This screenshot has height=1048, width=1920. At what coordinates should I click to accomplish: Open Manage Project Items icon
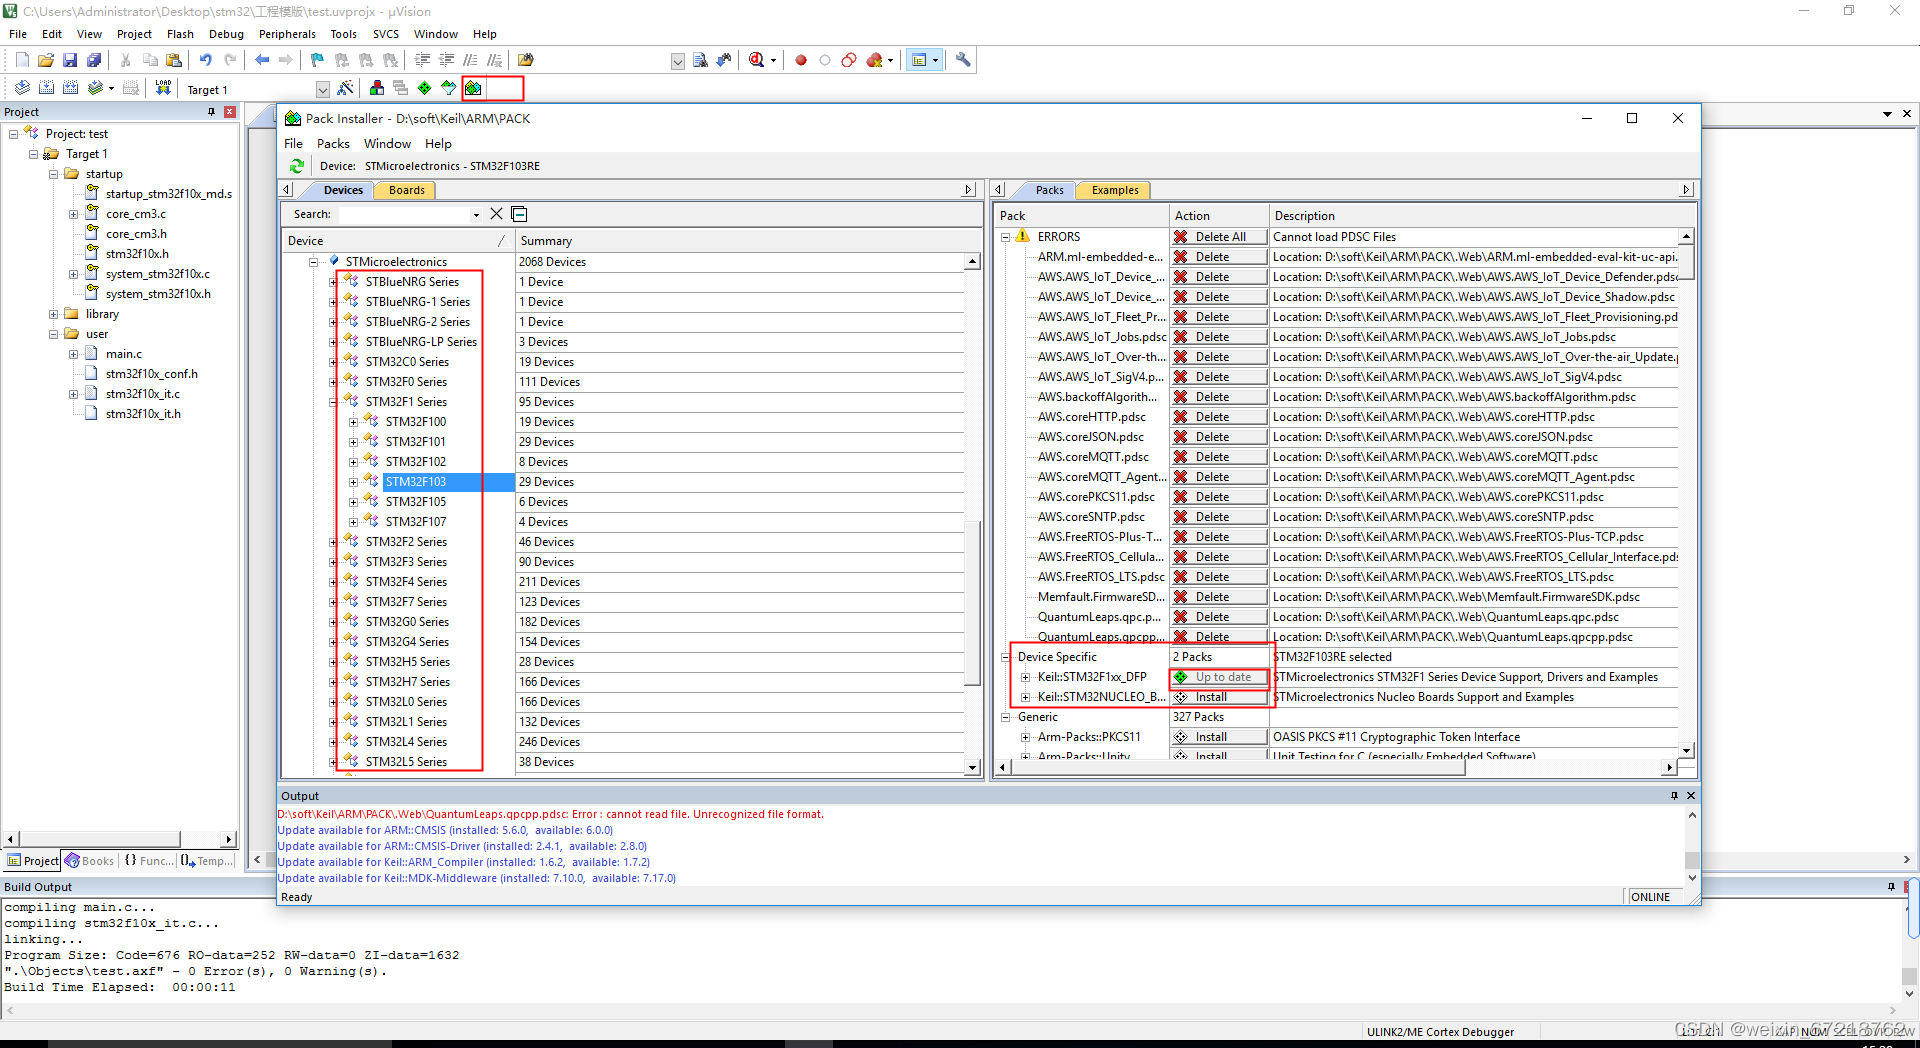click(x=377, y=88)
